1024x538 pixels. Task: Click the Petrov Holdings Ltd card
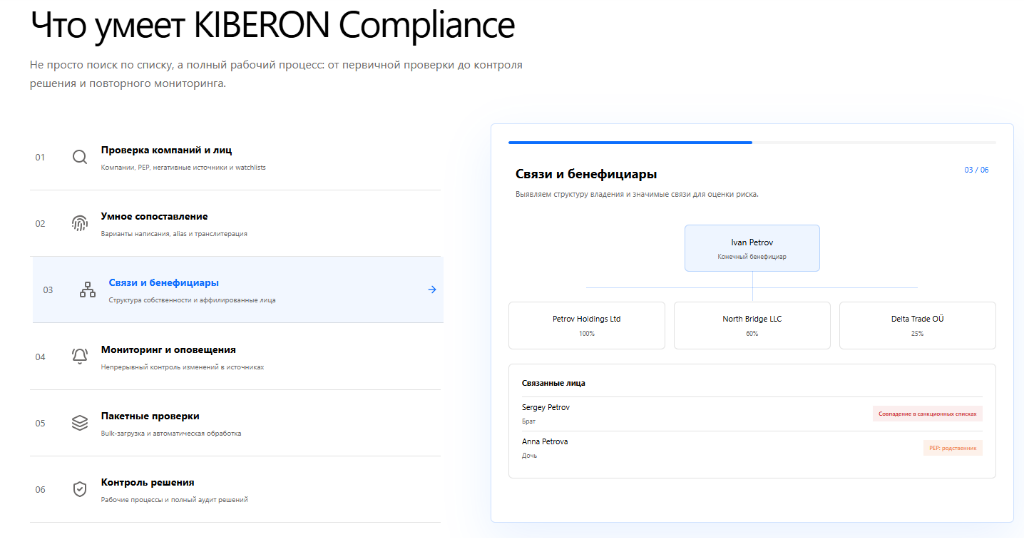586,325
